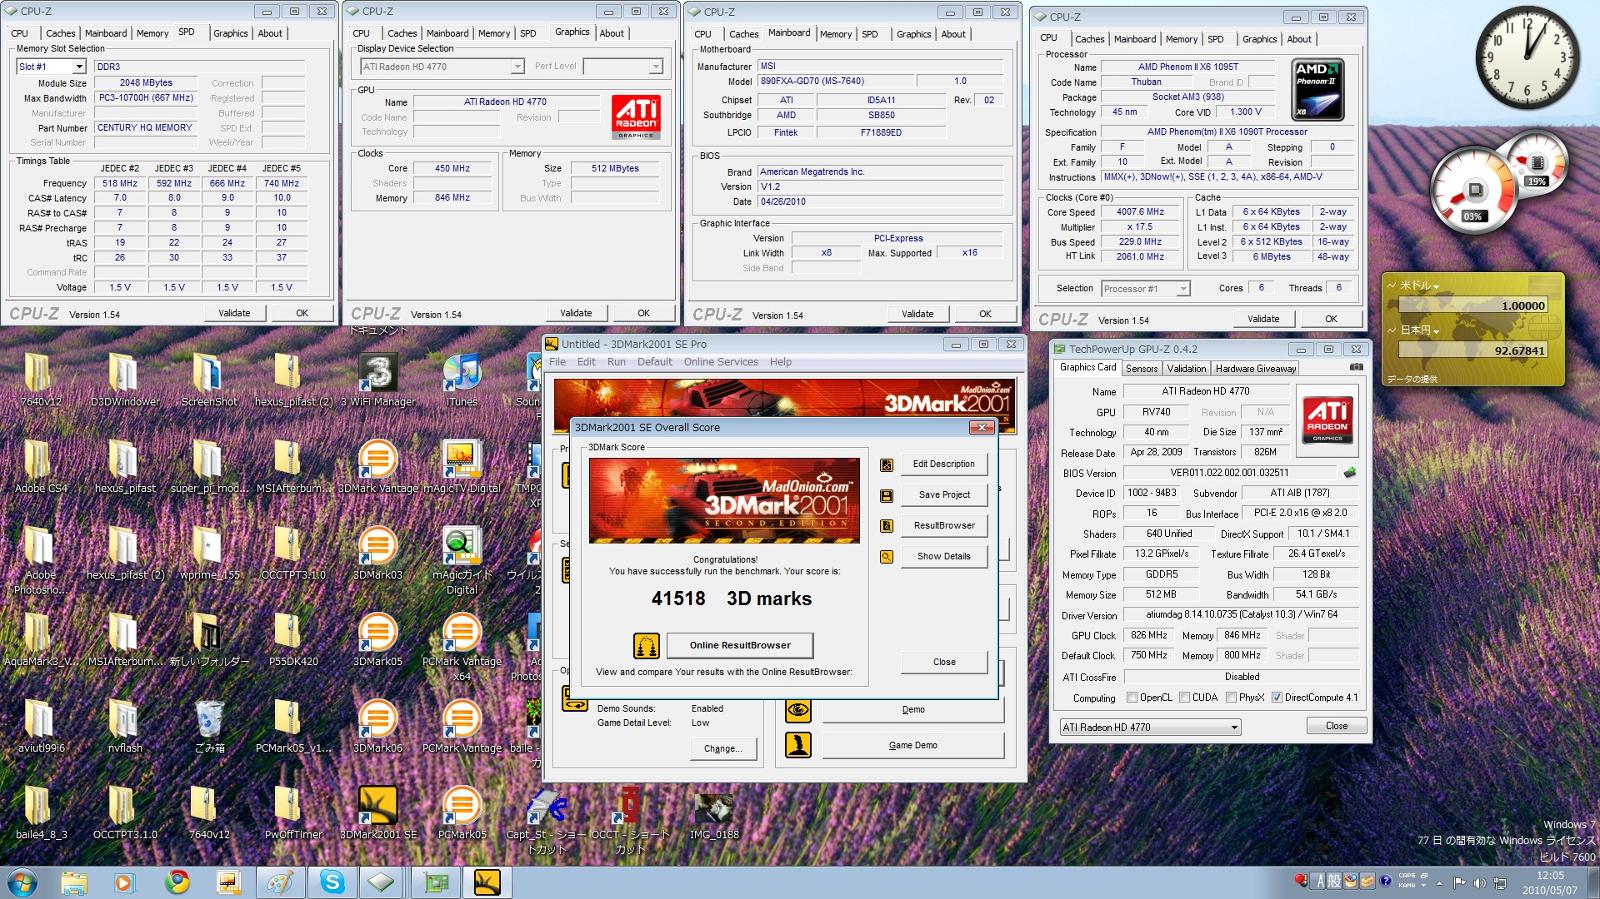This screenshot has height=899, width=1600.
Task: Open ScreenShot folder on desktop
Action: (209, 380)
